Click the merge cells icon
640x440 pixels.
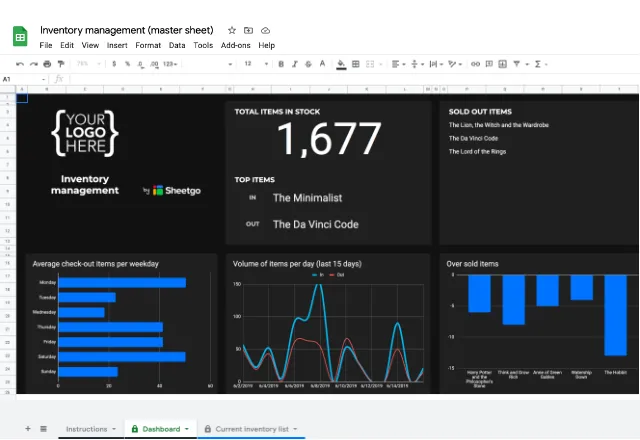(370, 64)
